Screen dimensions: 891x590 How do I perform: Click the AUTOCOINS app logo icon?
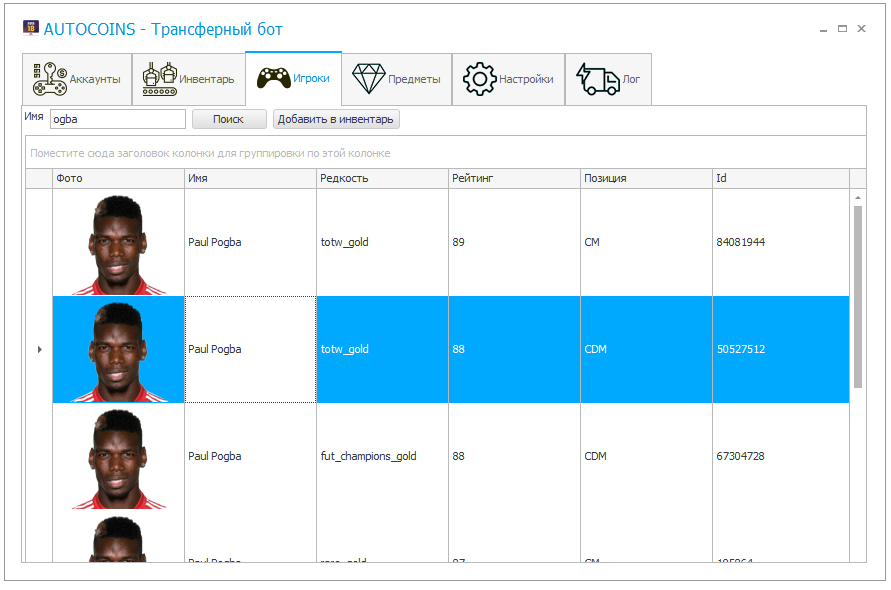pyautogui.click(x=31, y=27)
